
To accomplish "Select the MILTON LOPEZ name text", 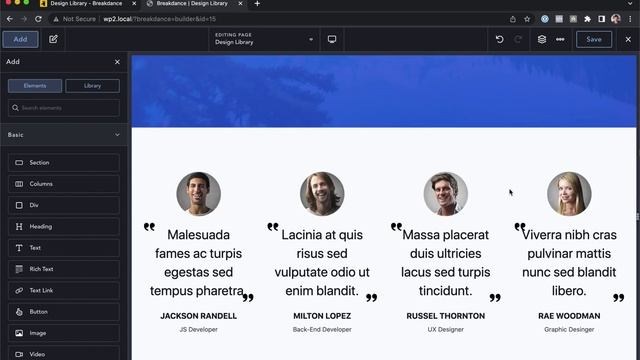I will click(x=322, y=316).
